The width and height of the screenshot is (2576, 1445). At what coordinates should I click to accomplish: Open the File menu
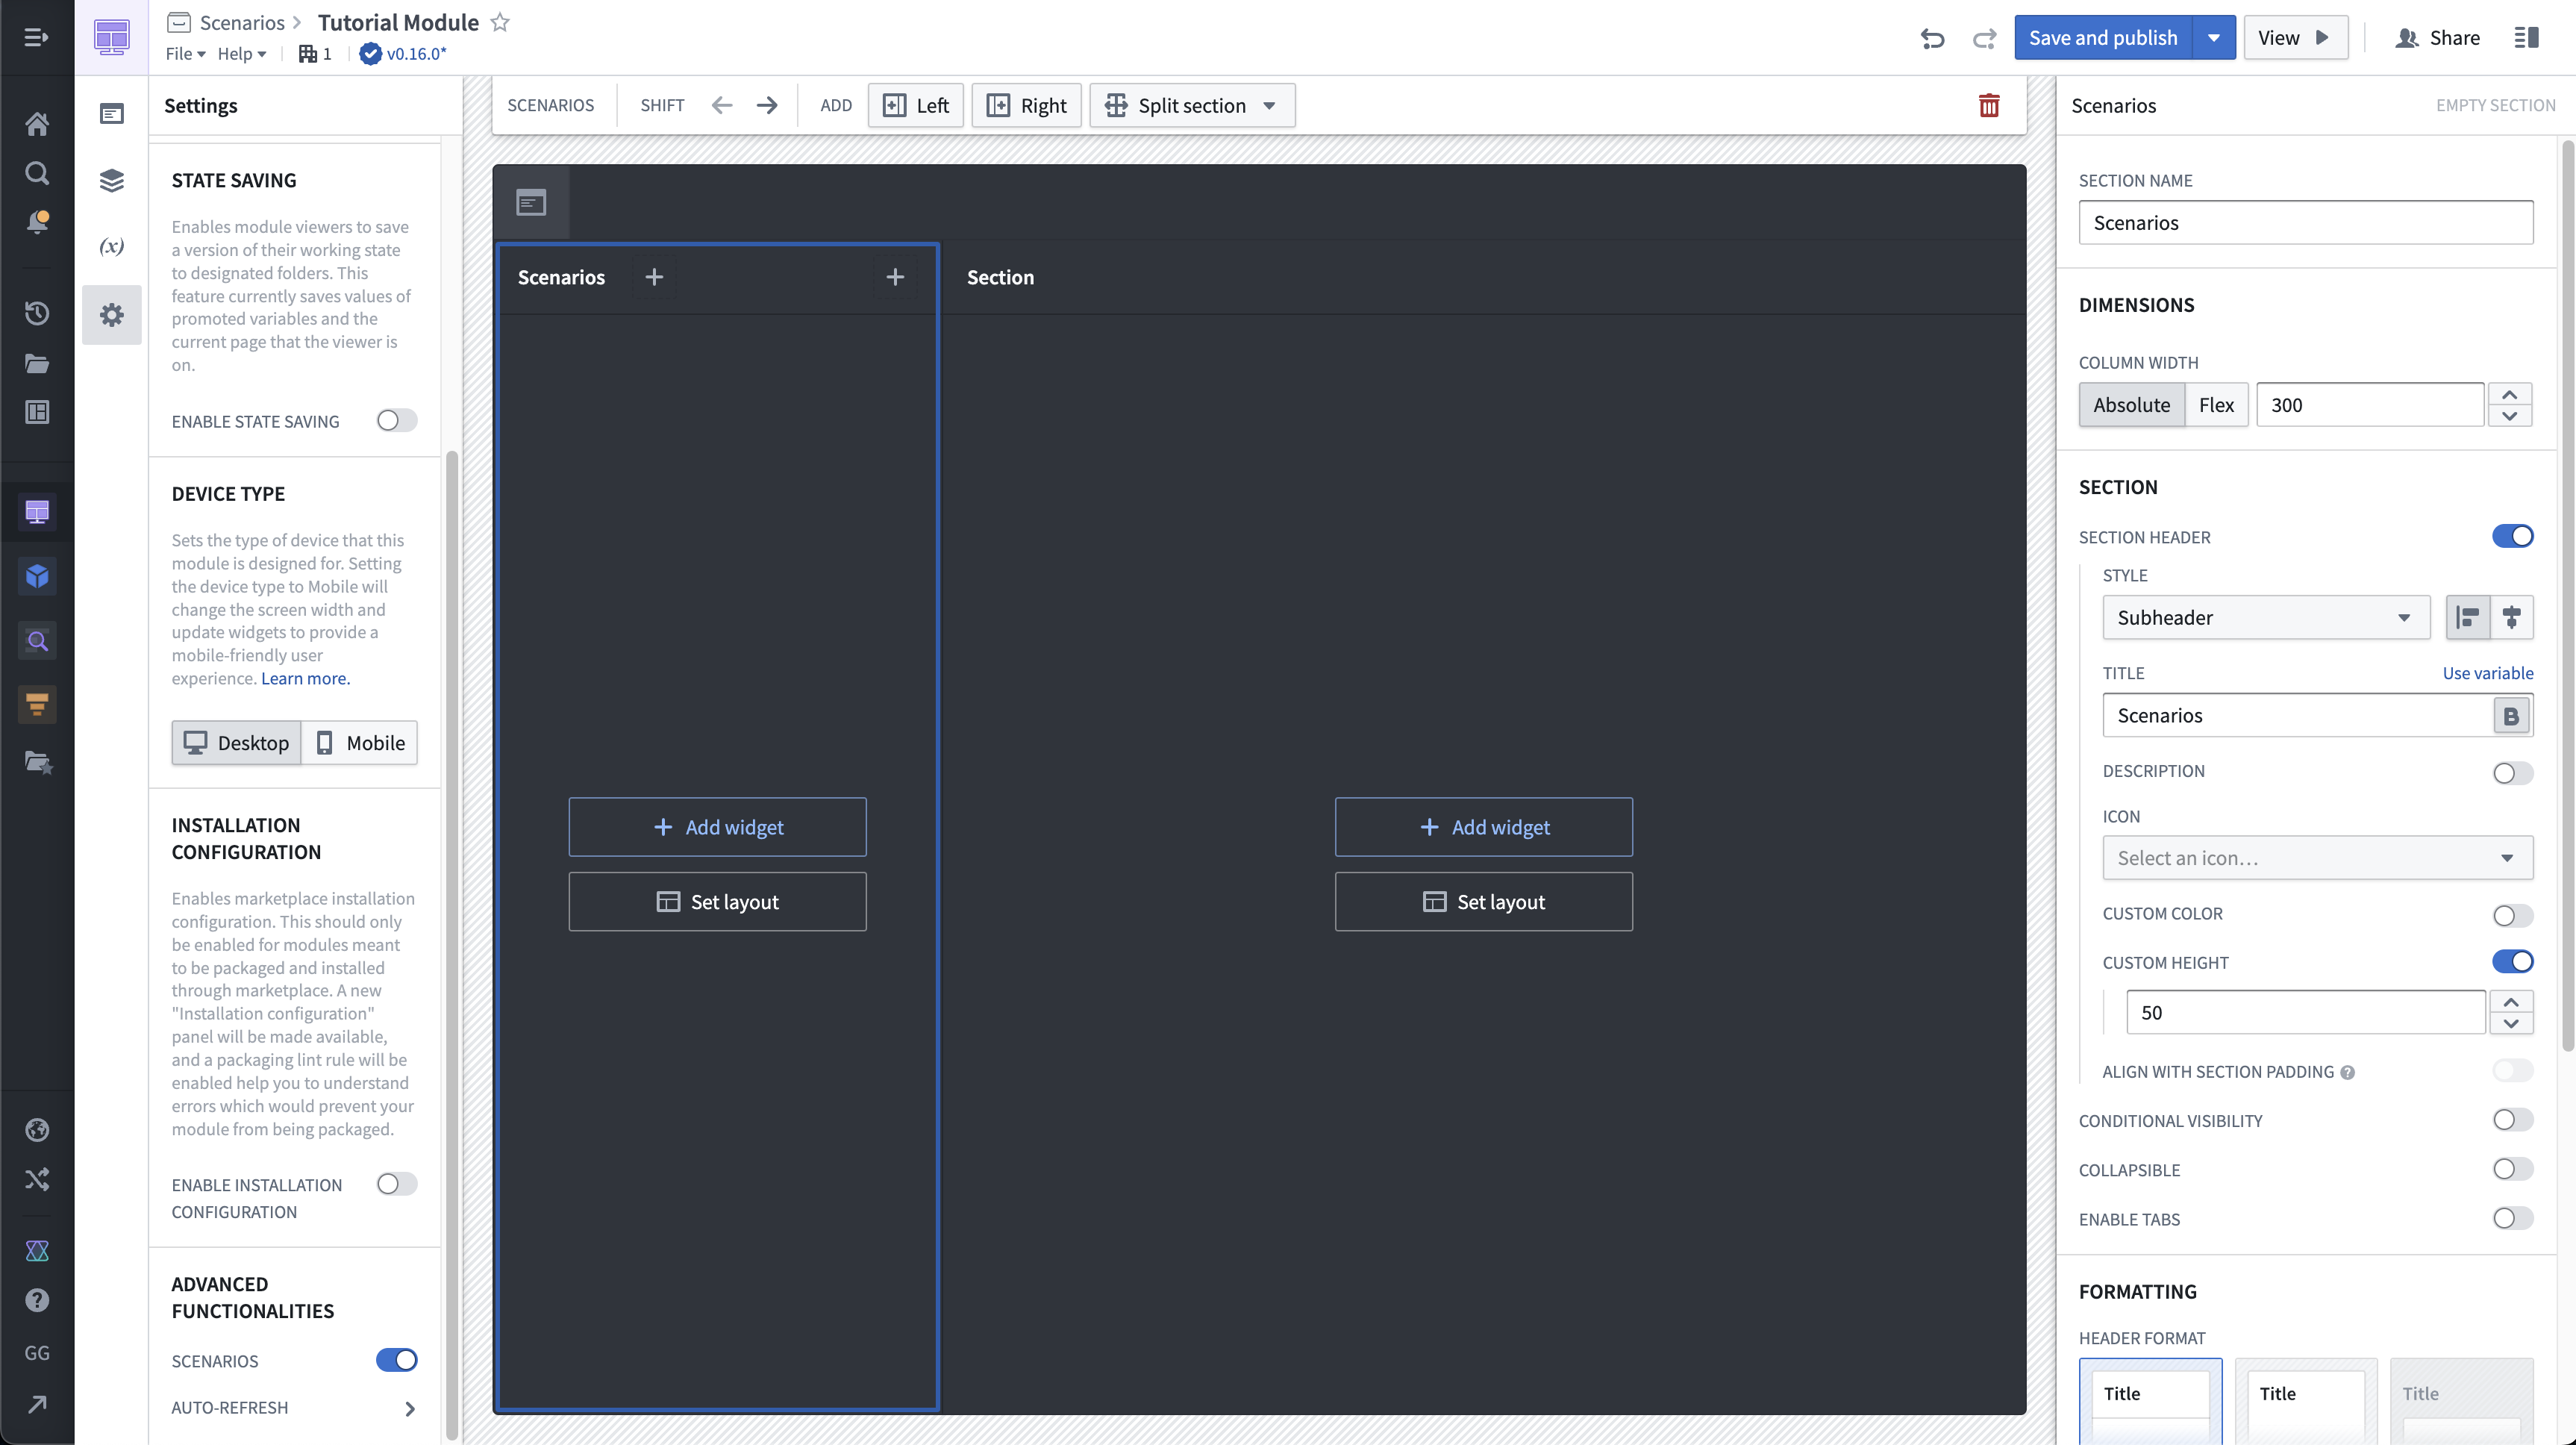coord(185,54)
